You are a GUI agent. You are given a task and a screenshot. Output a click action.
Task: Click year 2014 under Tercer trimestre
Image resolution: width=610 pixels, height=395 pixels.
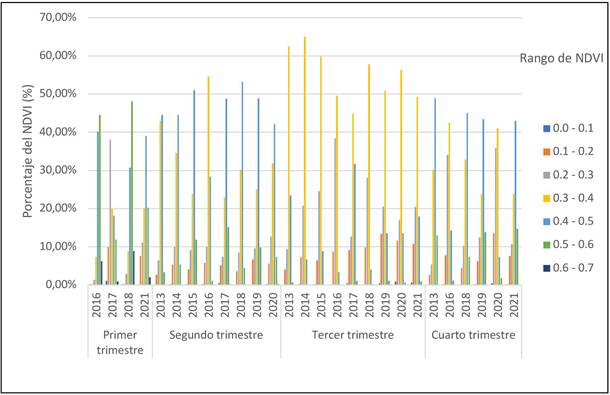[305, 305]
